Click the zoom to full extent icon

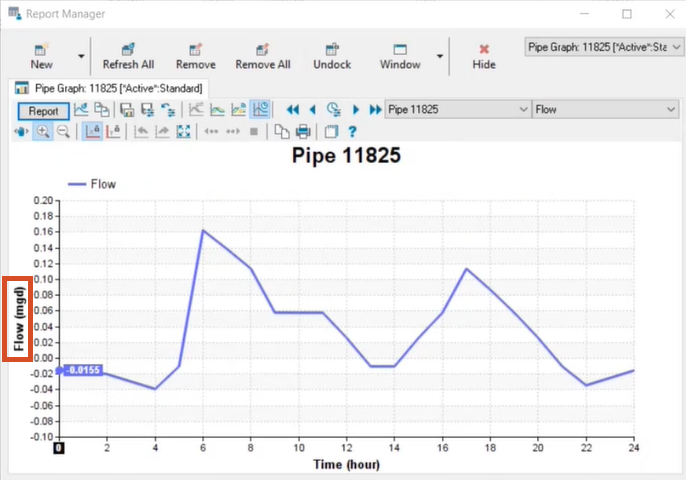tap(183, 131)
